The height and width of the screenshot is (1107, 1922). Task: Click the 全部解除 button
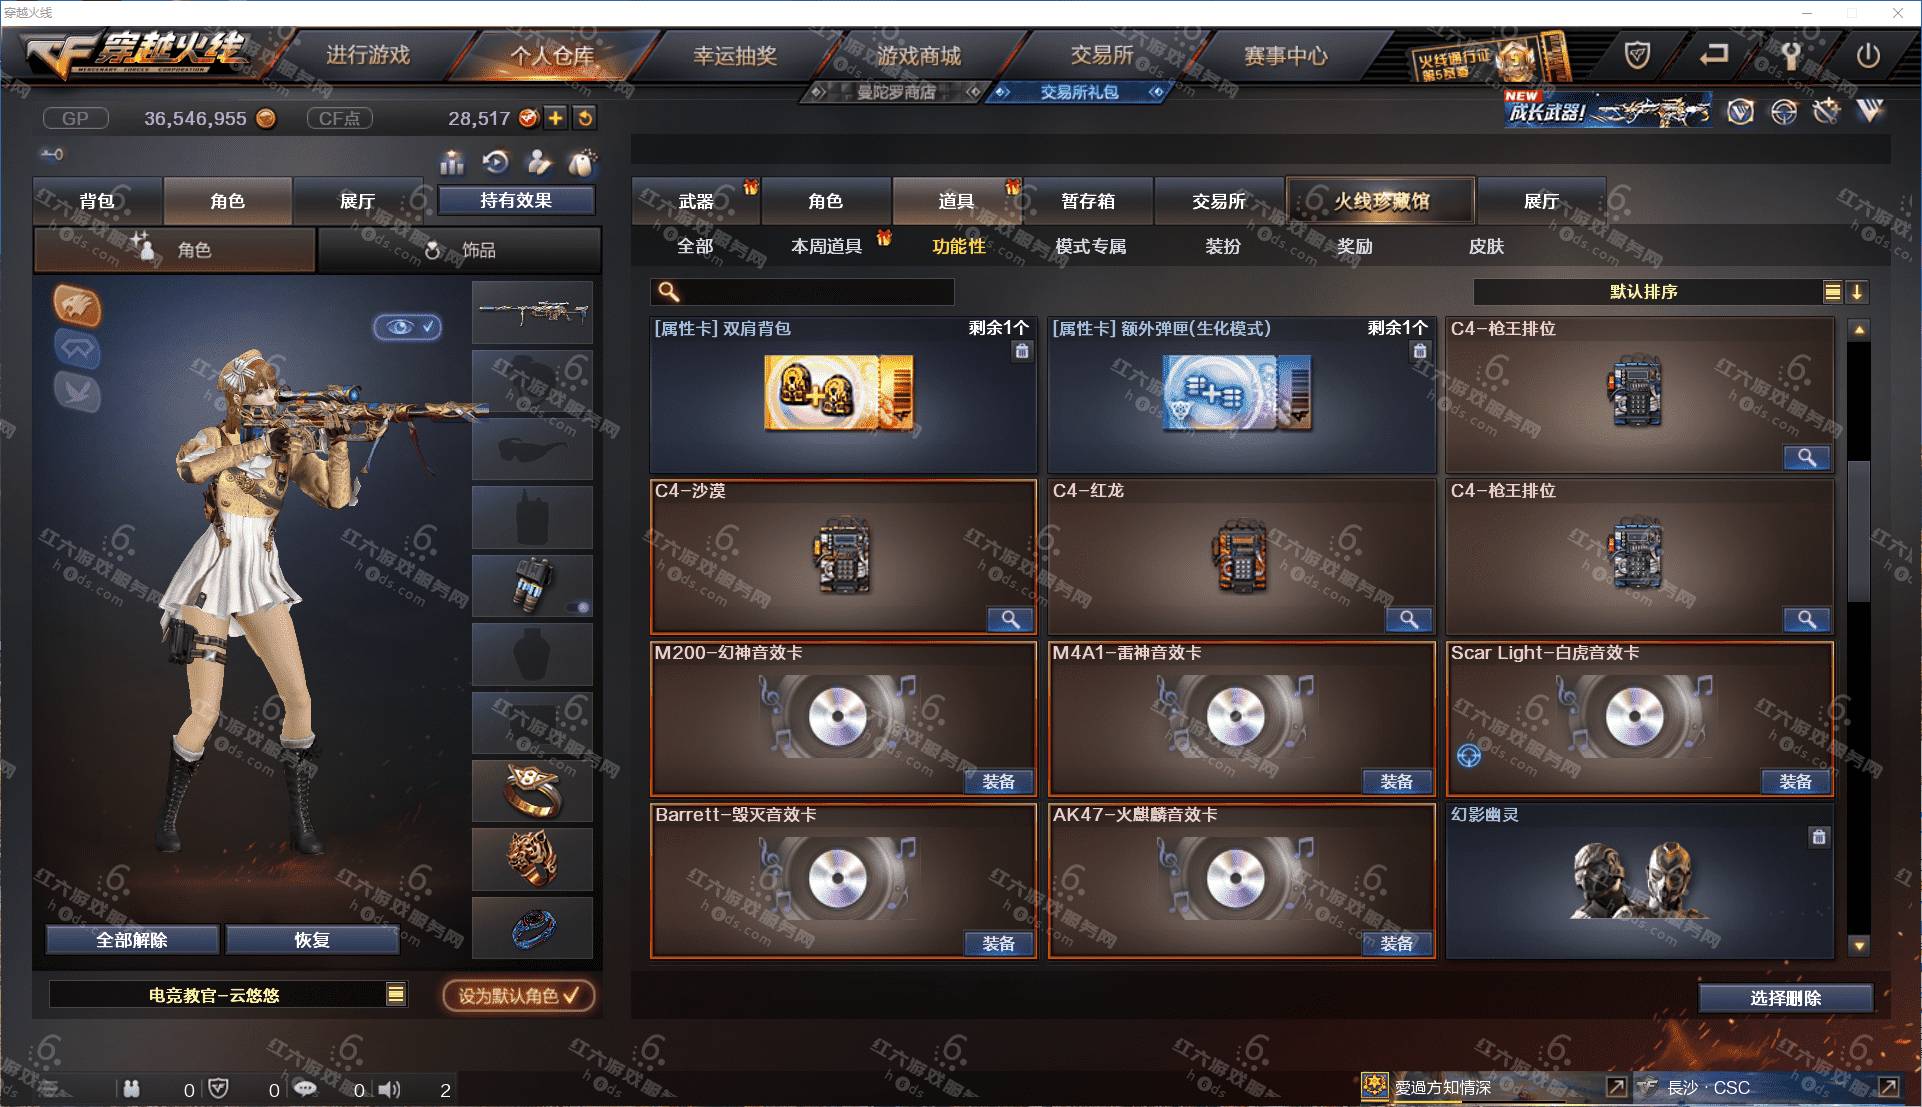tap(132, 940)
